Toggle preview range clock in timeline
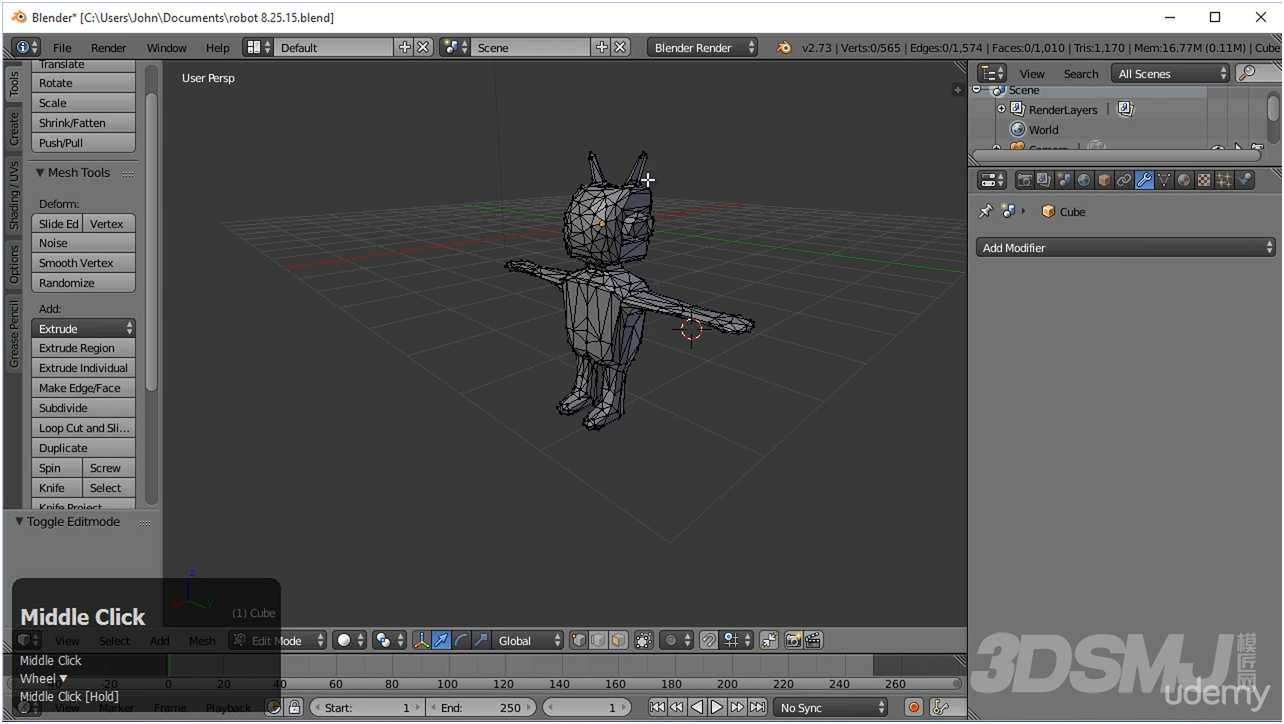1284x724 pixels. coord(274,707)
